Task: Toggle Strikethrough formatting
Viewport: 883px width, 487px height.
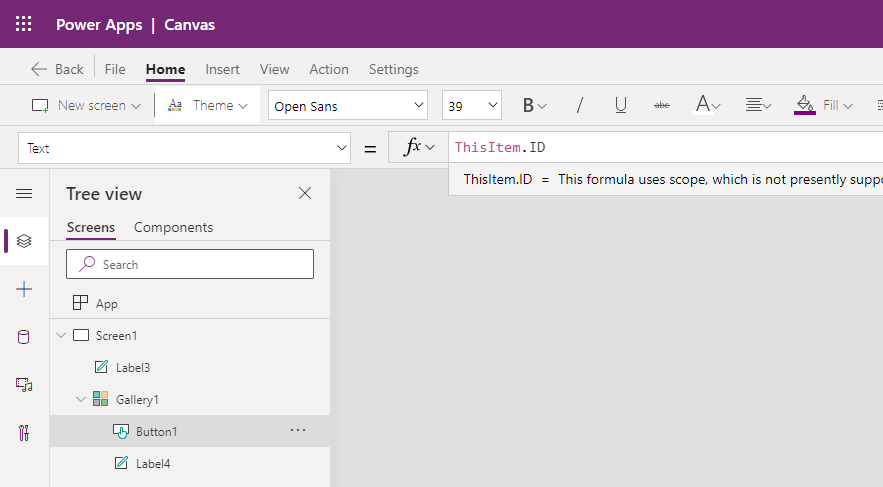Action: [x=662, y=105]
